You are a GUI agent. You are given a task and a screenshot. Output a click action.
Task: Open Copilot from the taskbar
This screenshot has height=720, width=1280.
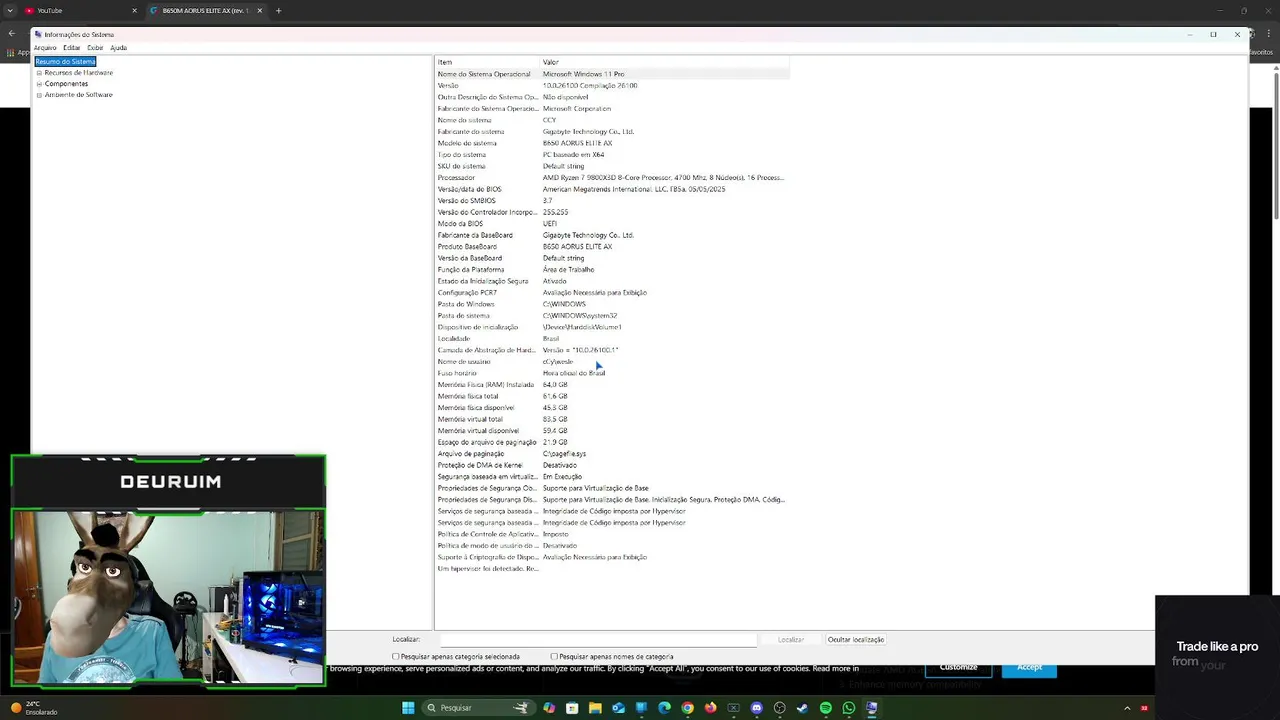click(549, 708)
